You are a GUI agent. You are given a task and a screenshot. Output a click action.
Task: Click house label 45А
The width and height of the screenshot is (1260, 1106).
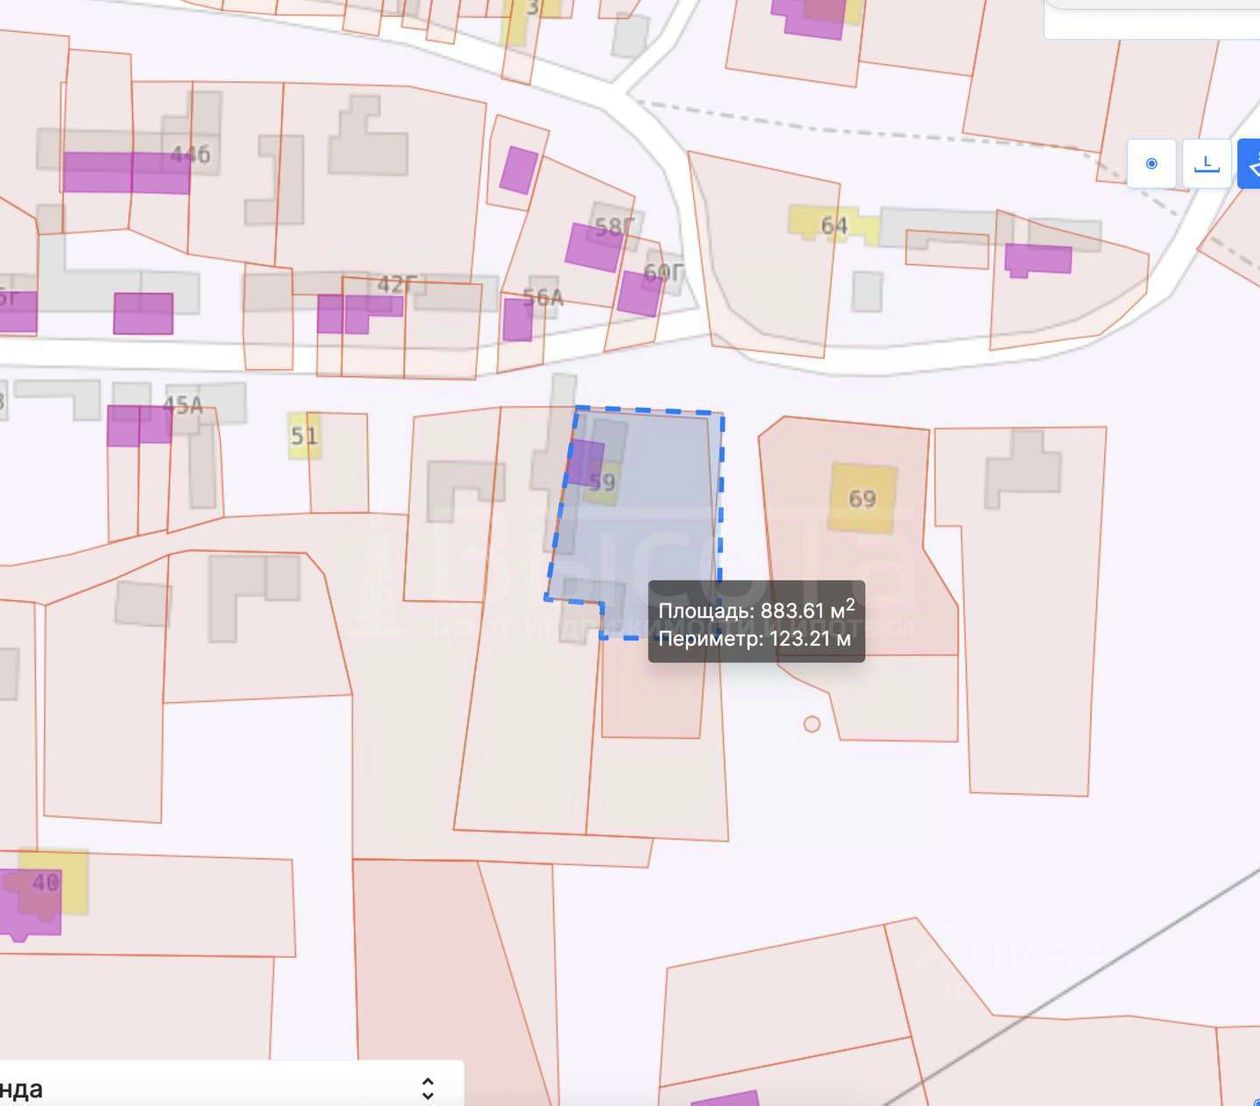182,405
